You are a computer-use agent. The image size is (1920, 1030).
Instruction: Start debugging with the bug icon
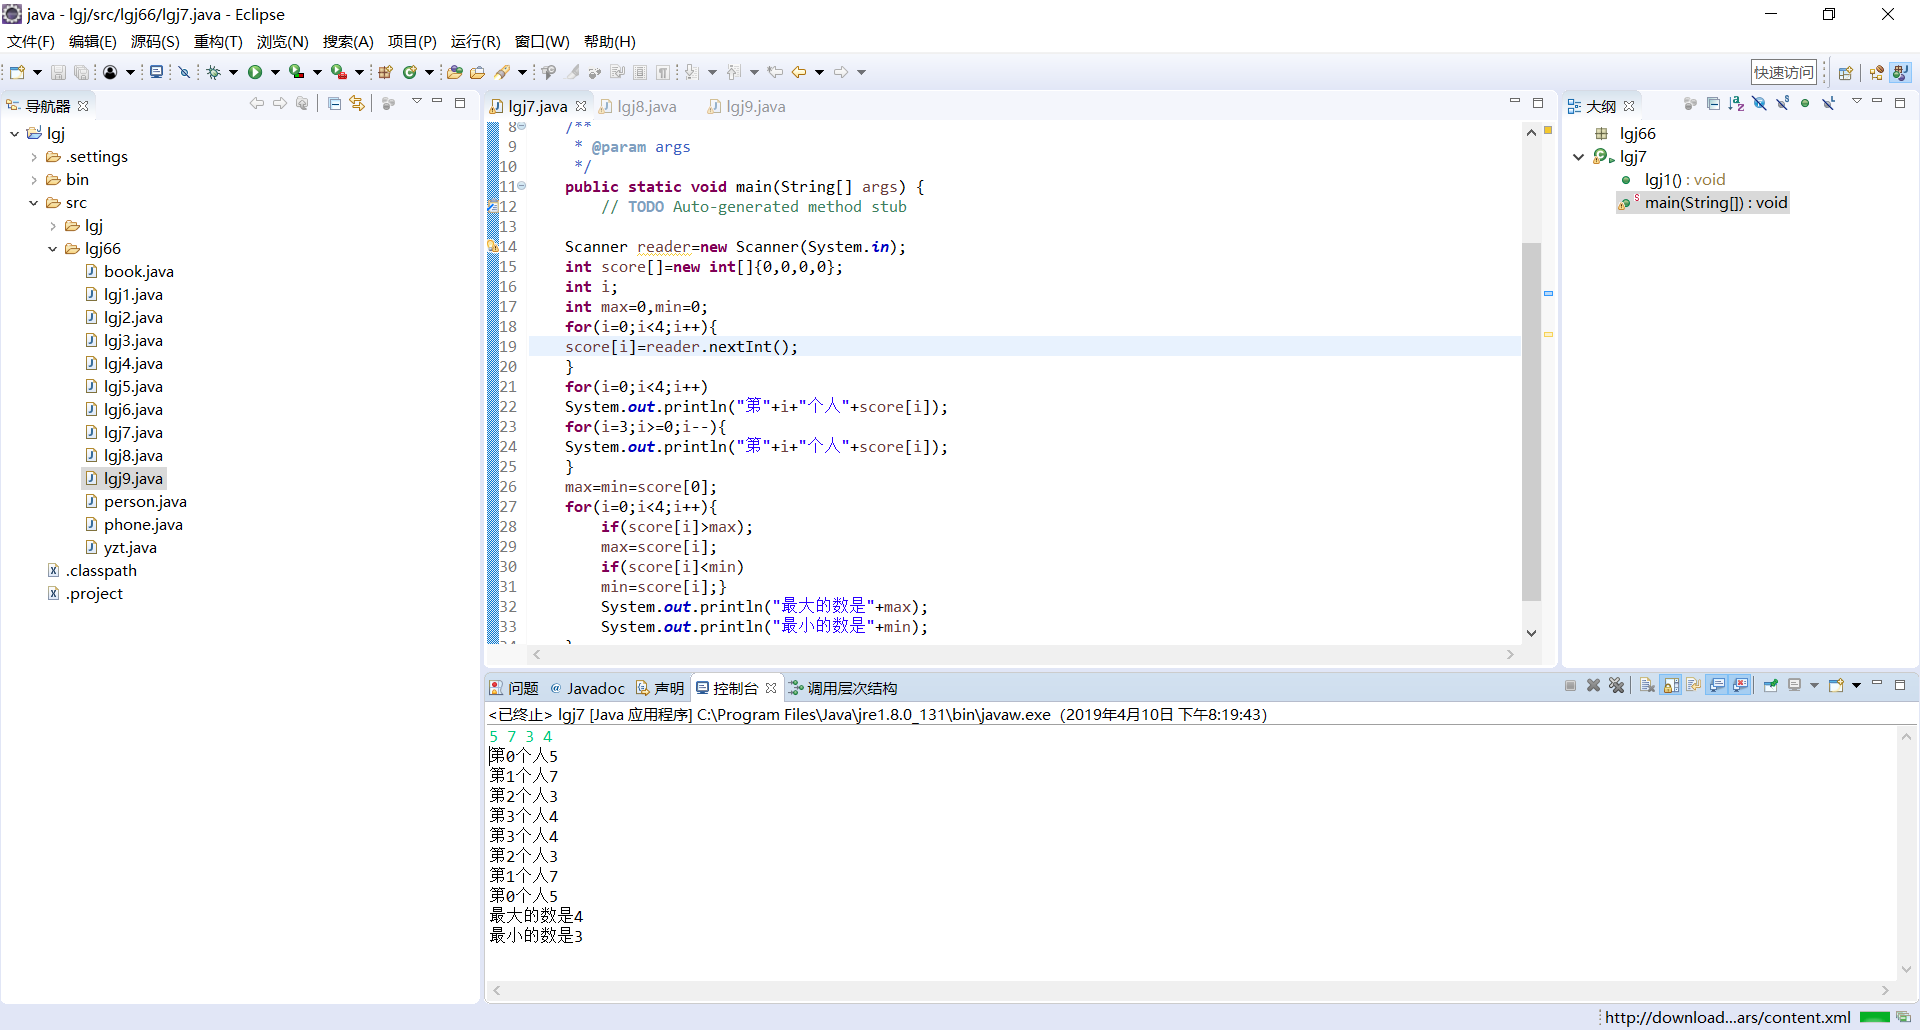click(x=213, y=72)
